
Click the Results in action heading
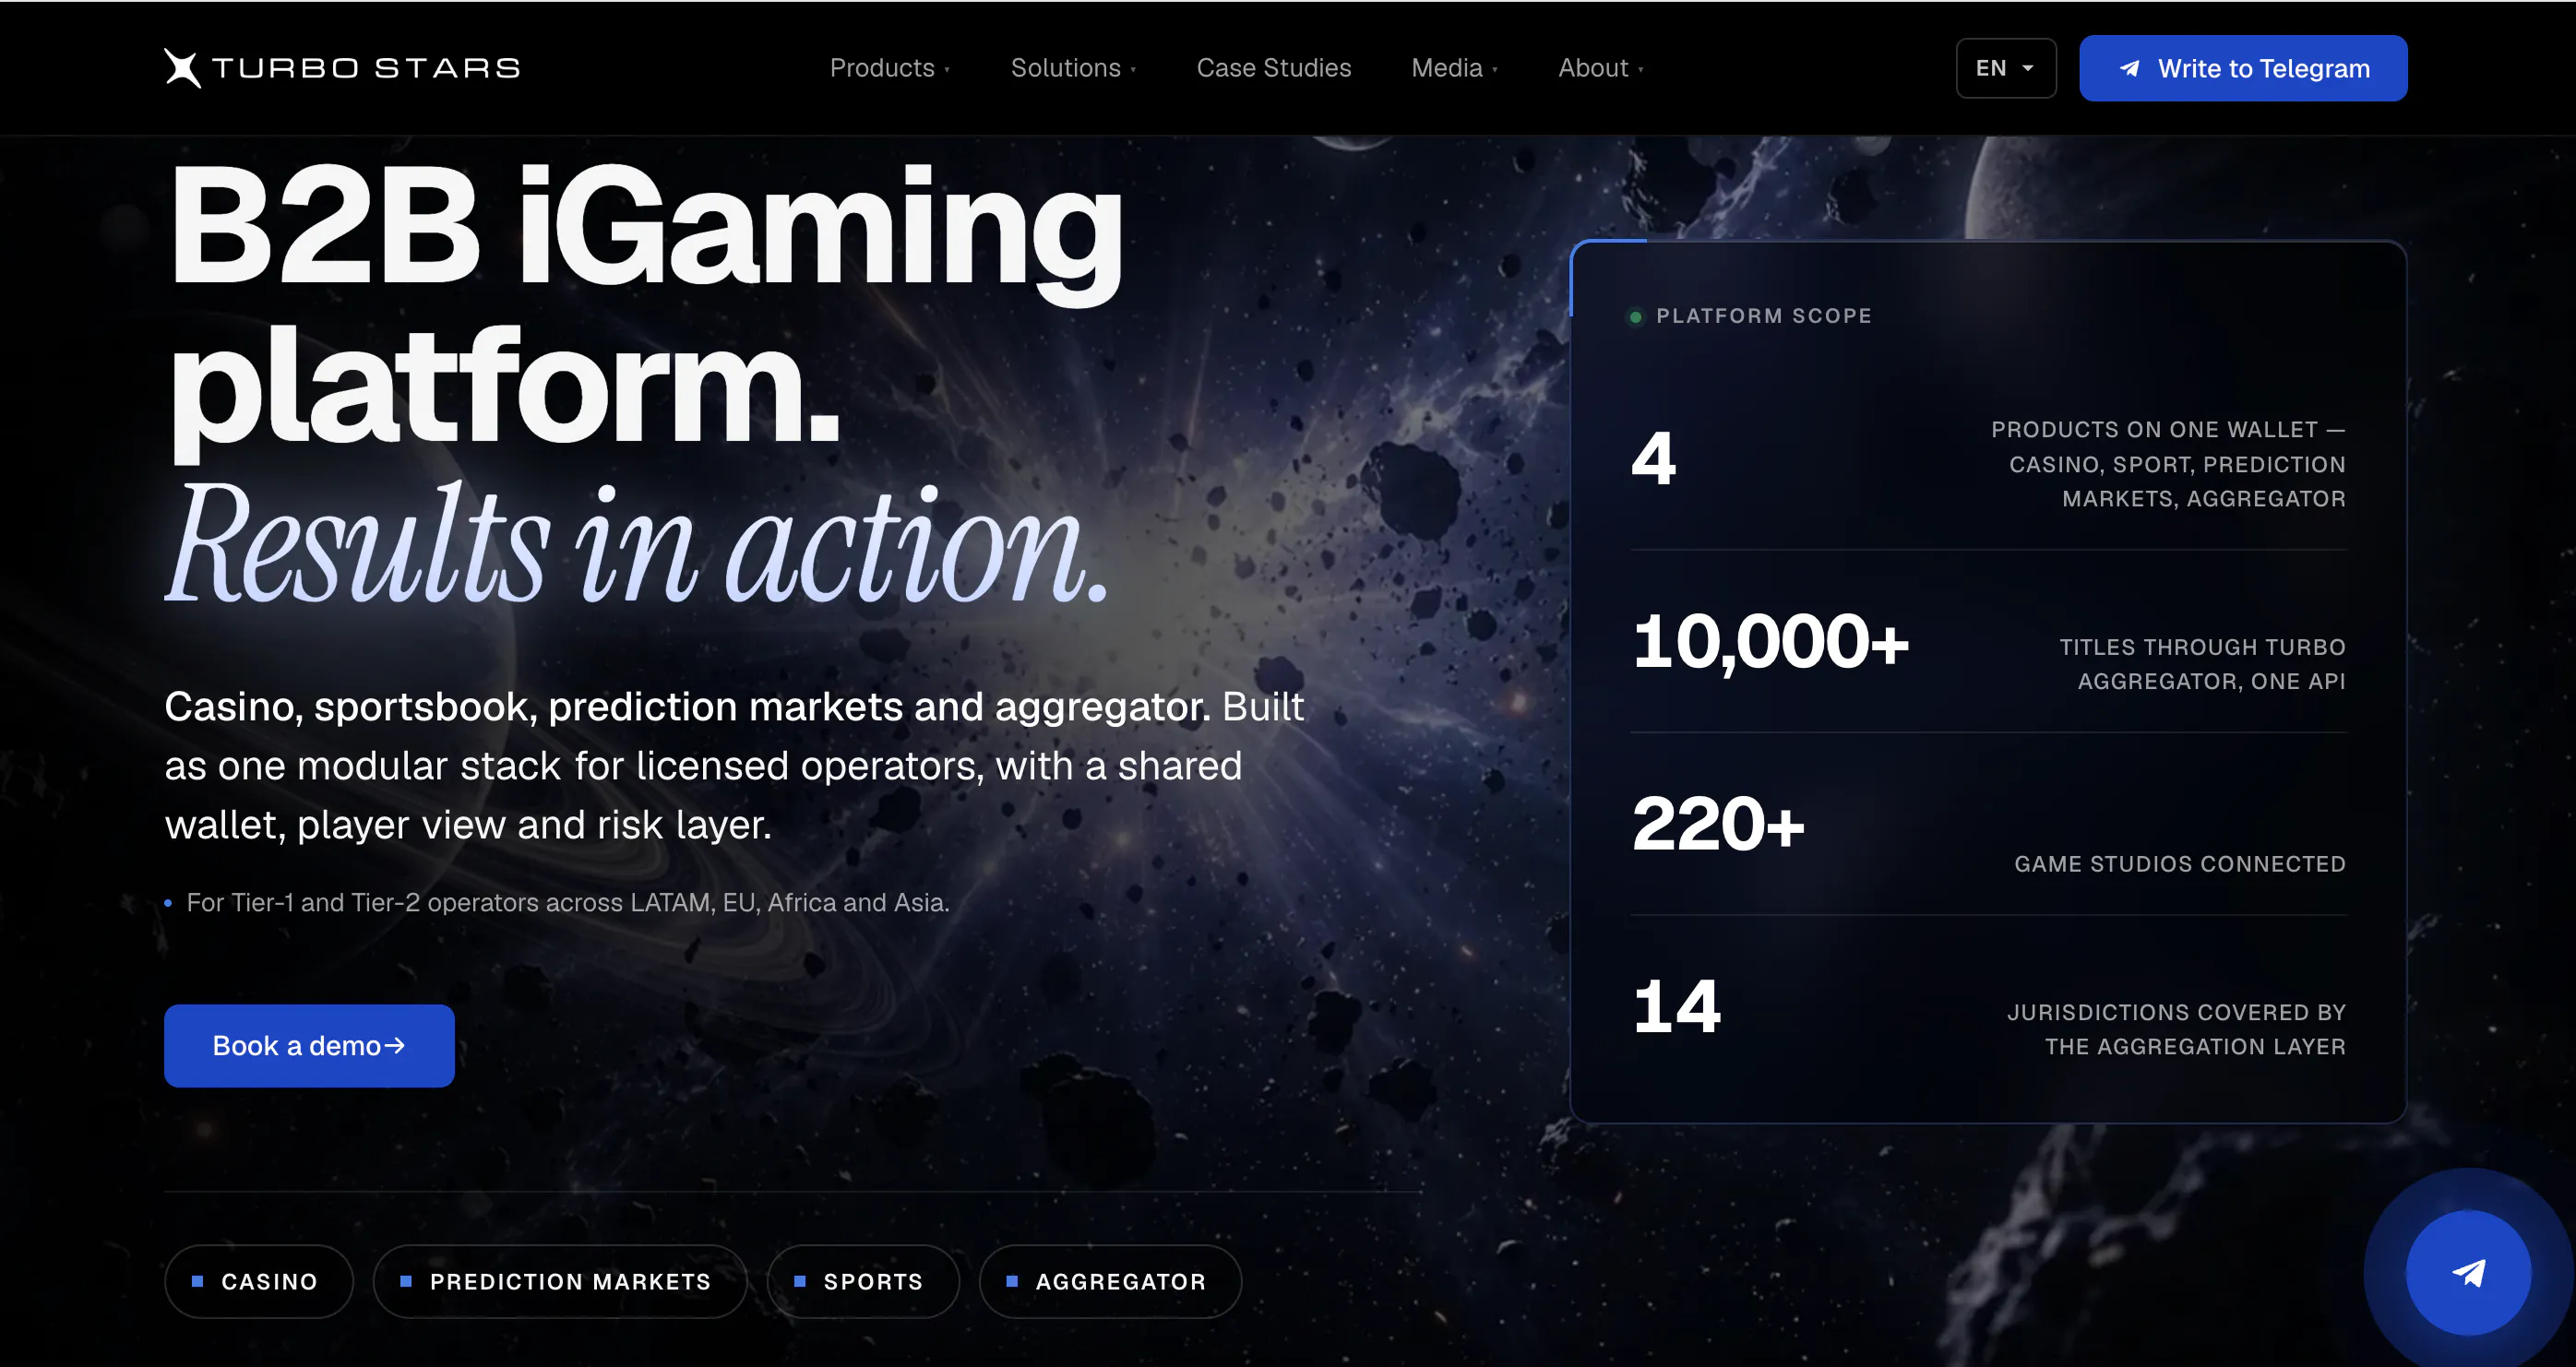tap(637, 544)
